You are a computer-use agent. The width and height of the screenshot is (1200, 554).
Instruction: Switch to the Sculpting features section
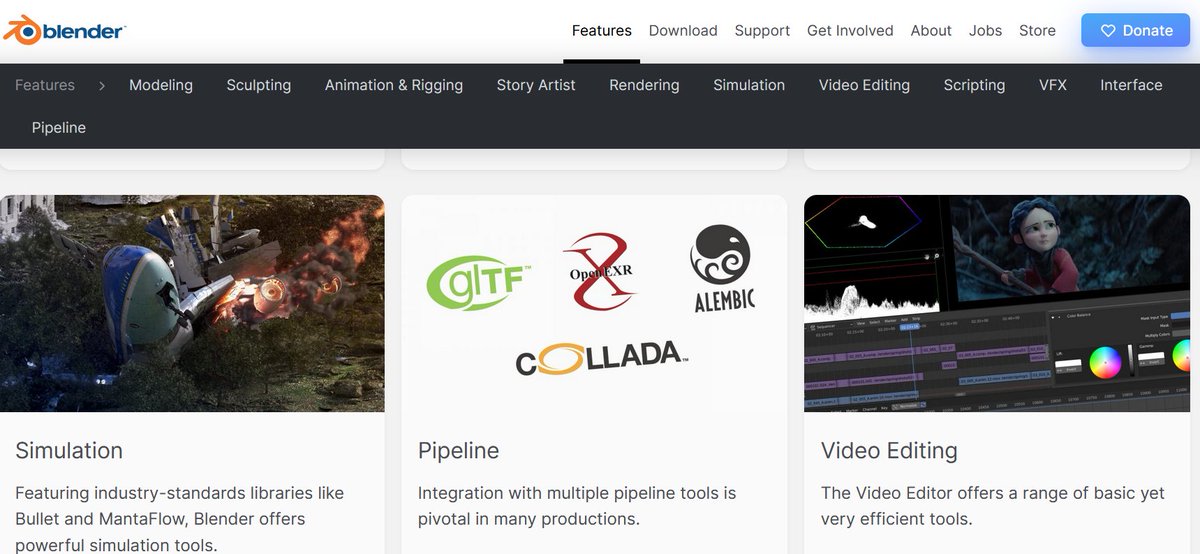259,85
